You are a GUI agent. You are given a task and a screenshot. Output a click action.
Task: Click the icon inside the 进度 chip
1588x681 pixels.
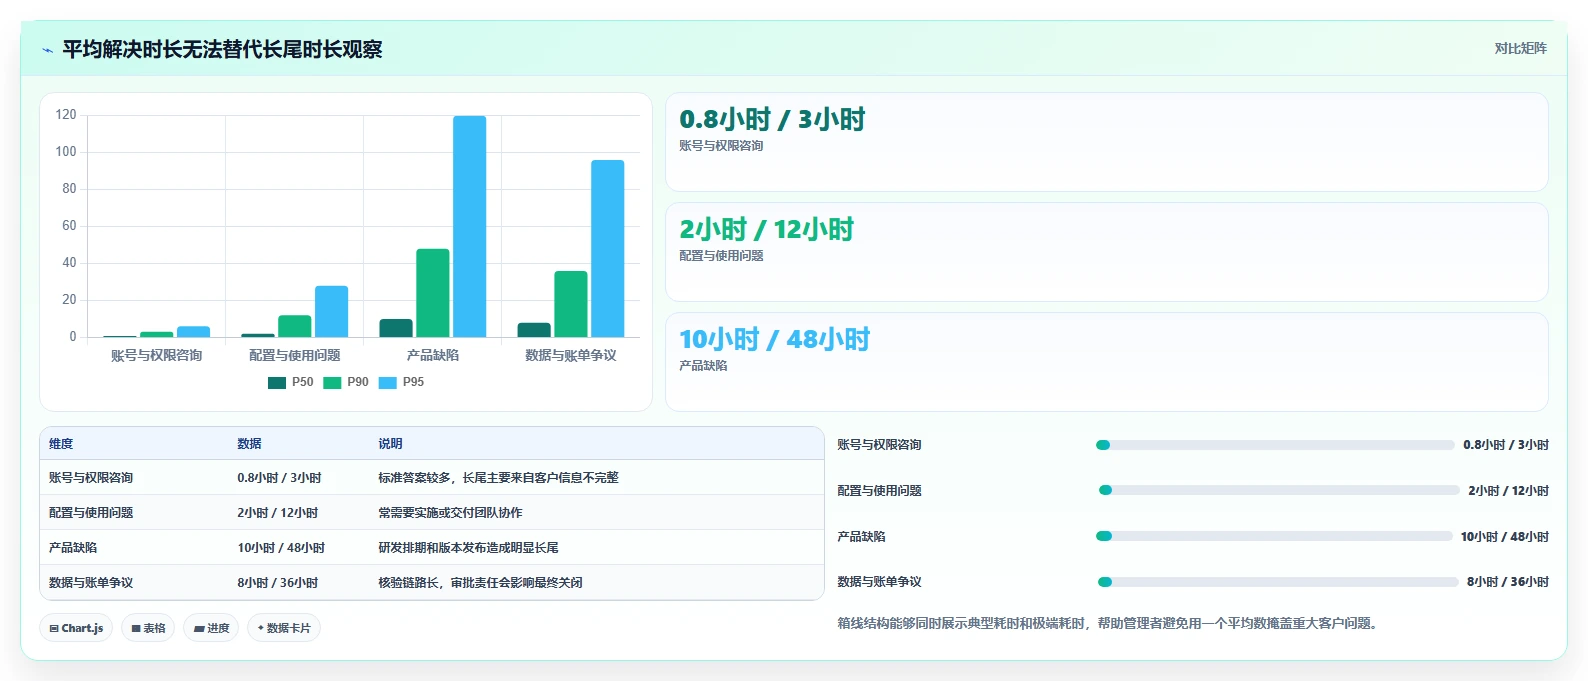click(x=199, y=629)
